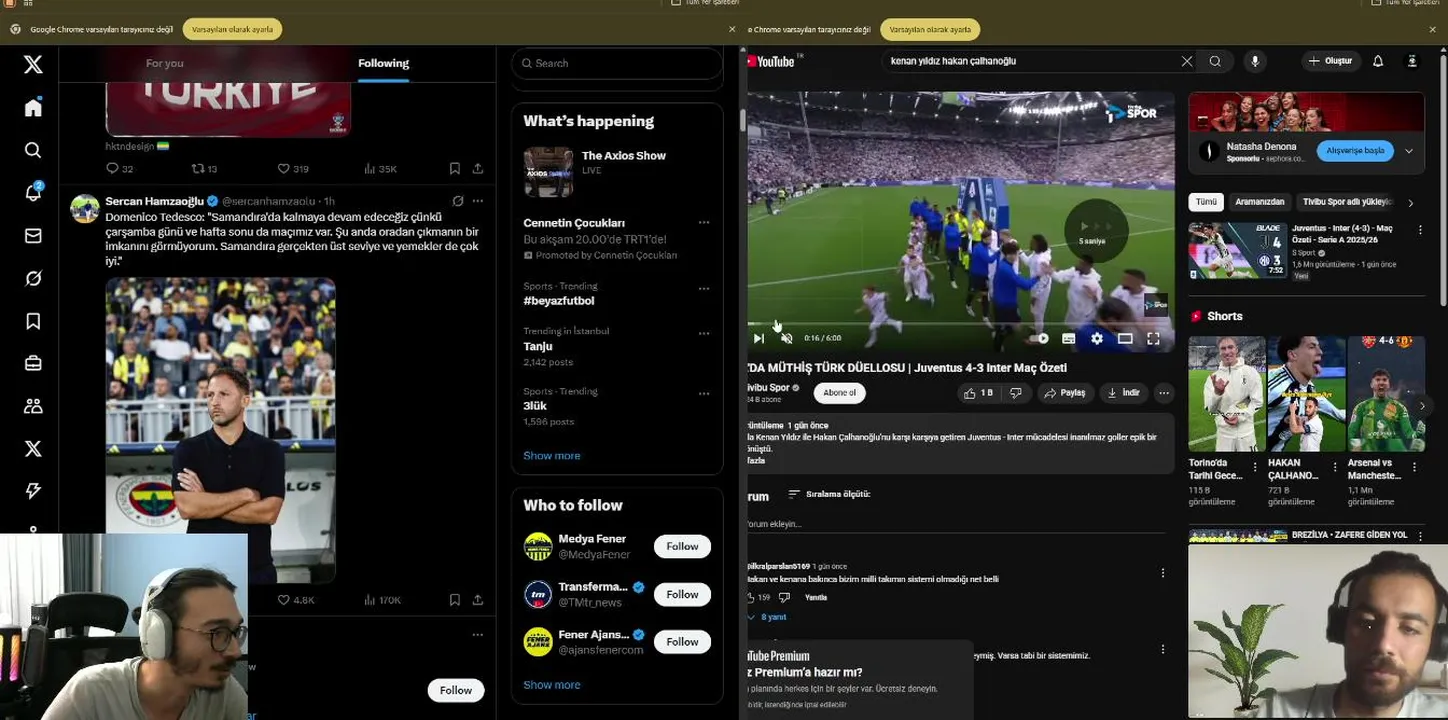Click Alışverişe başla ad button
This screenshot has width=1448, height=720.
[x=1355, y=151]
